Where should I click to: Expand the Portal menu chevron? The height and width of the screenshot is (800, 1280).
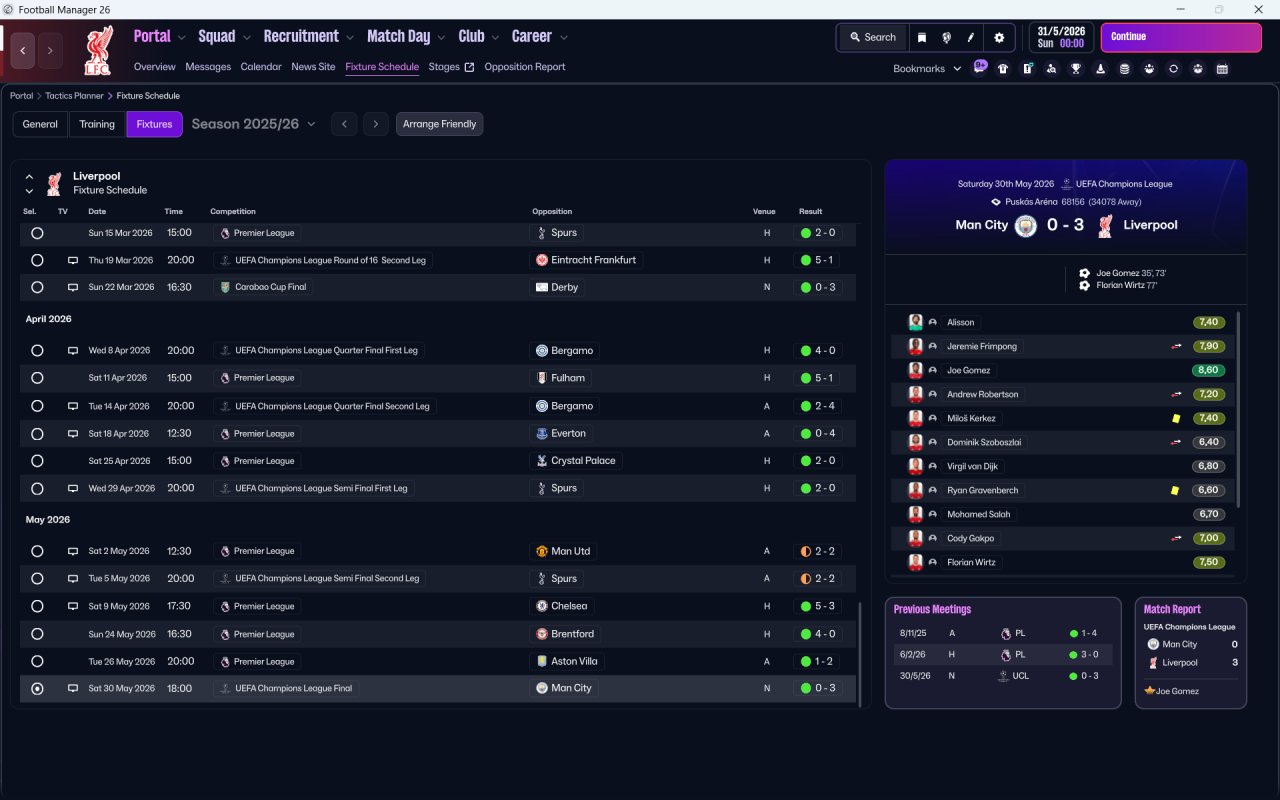pos(181,37)
